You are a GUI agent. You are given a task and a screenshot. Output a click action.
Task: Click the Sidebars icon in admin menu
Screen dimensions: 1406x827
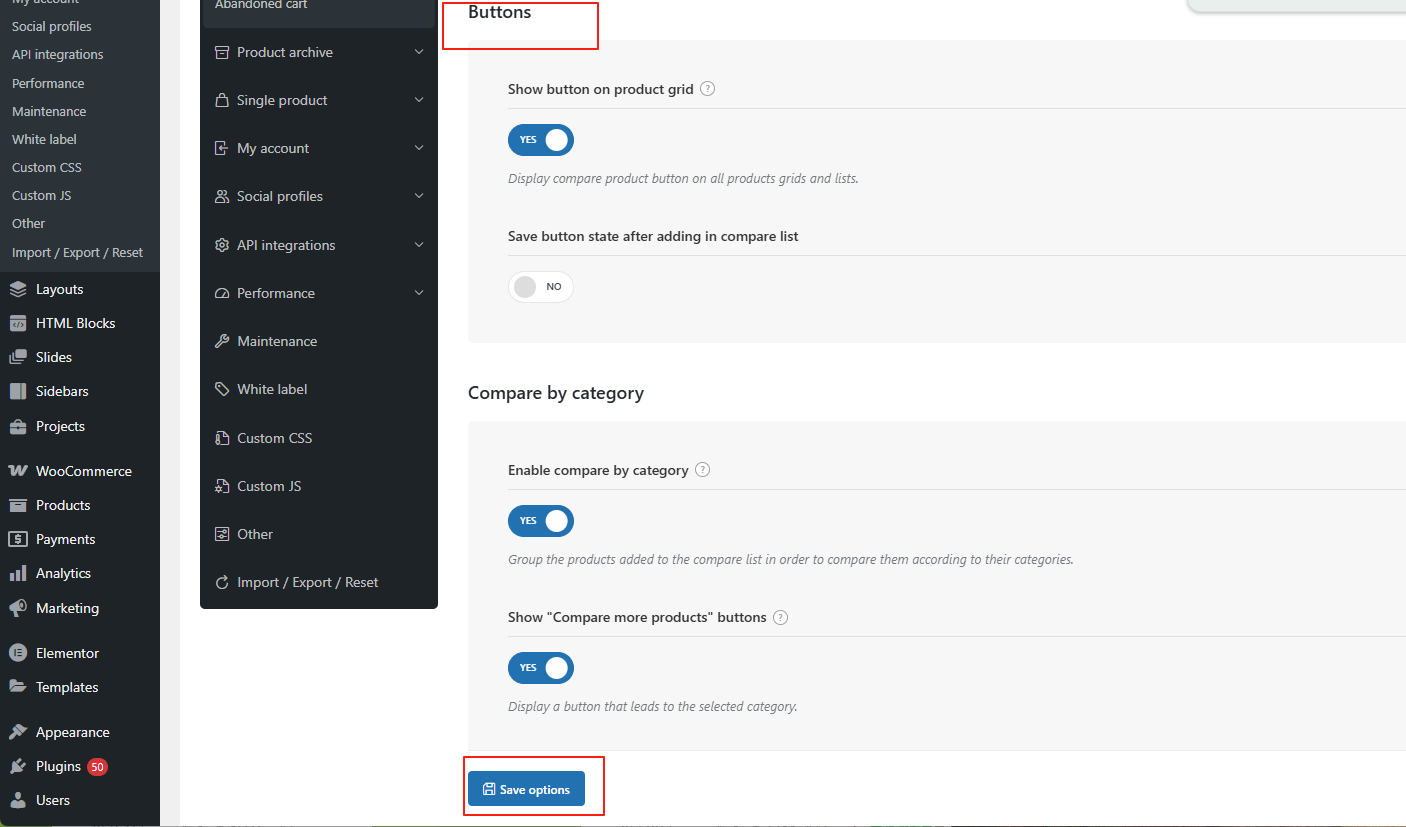18,391
